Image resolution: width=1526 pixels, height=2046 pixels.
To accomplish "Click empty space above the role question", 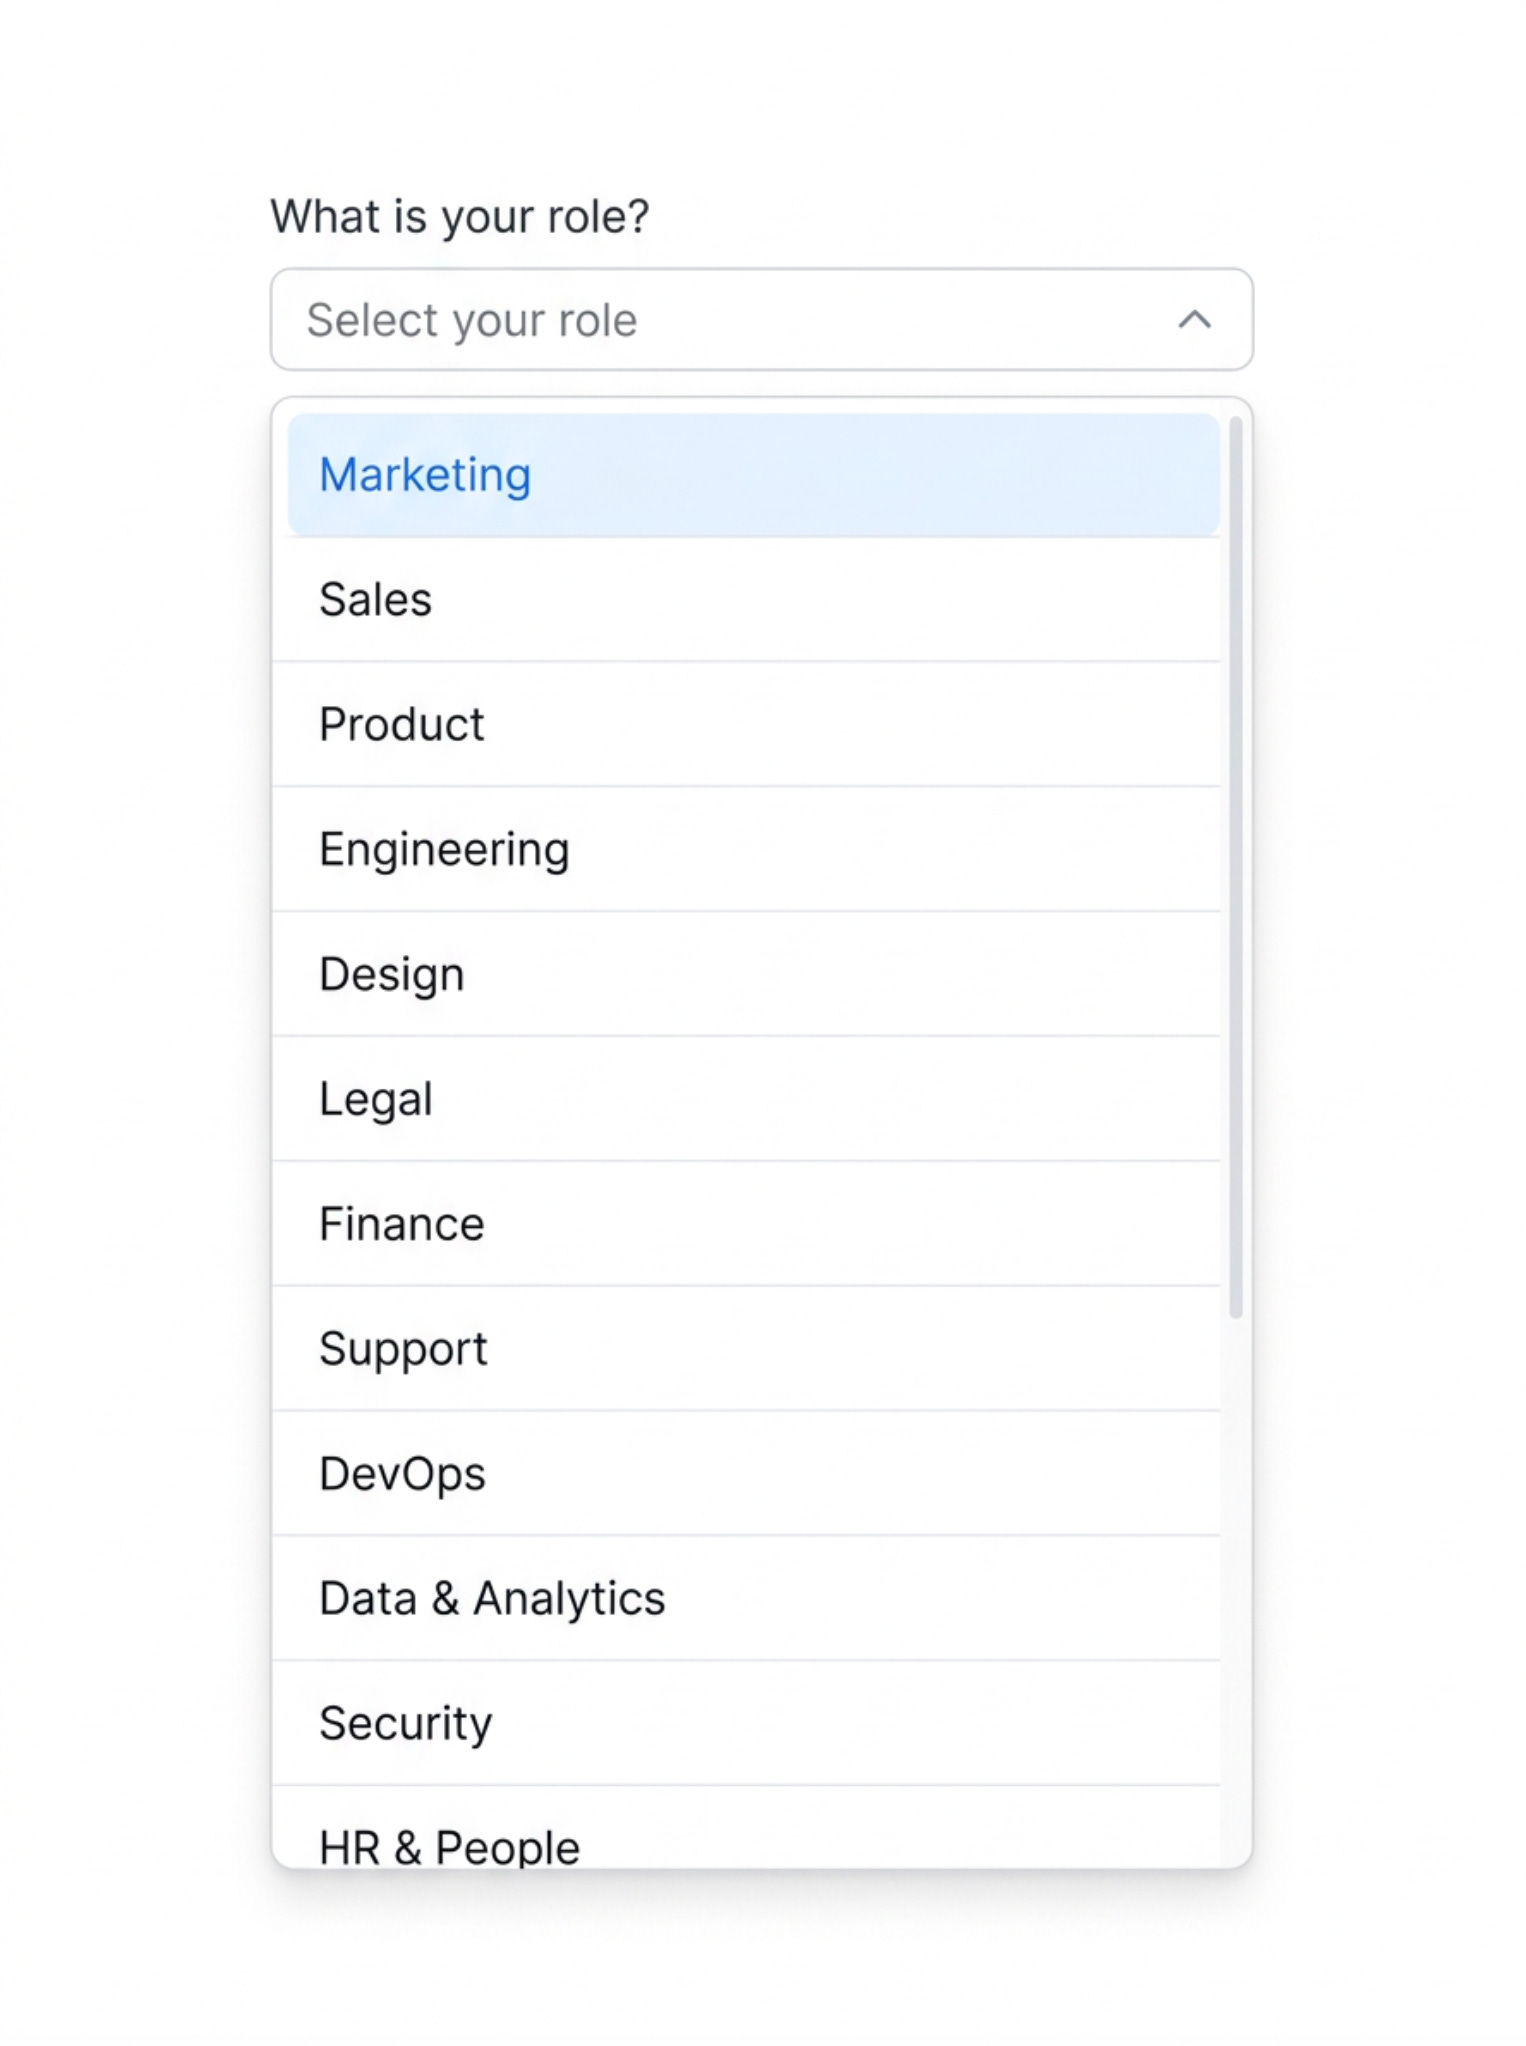I will point(762,90).
